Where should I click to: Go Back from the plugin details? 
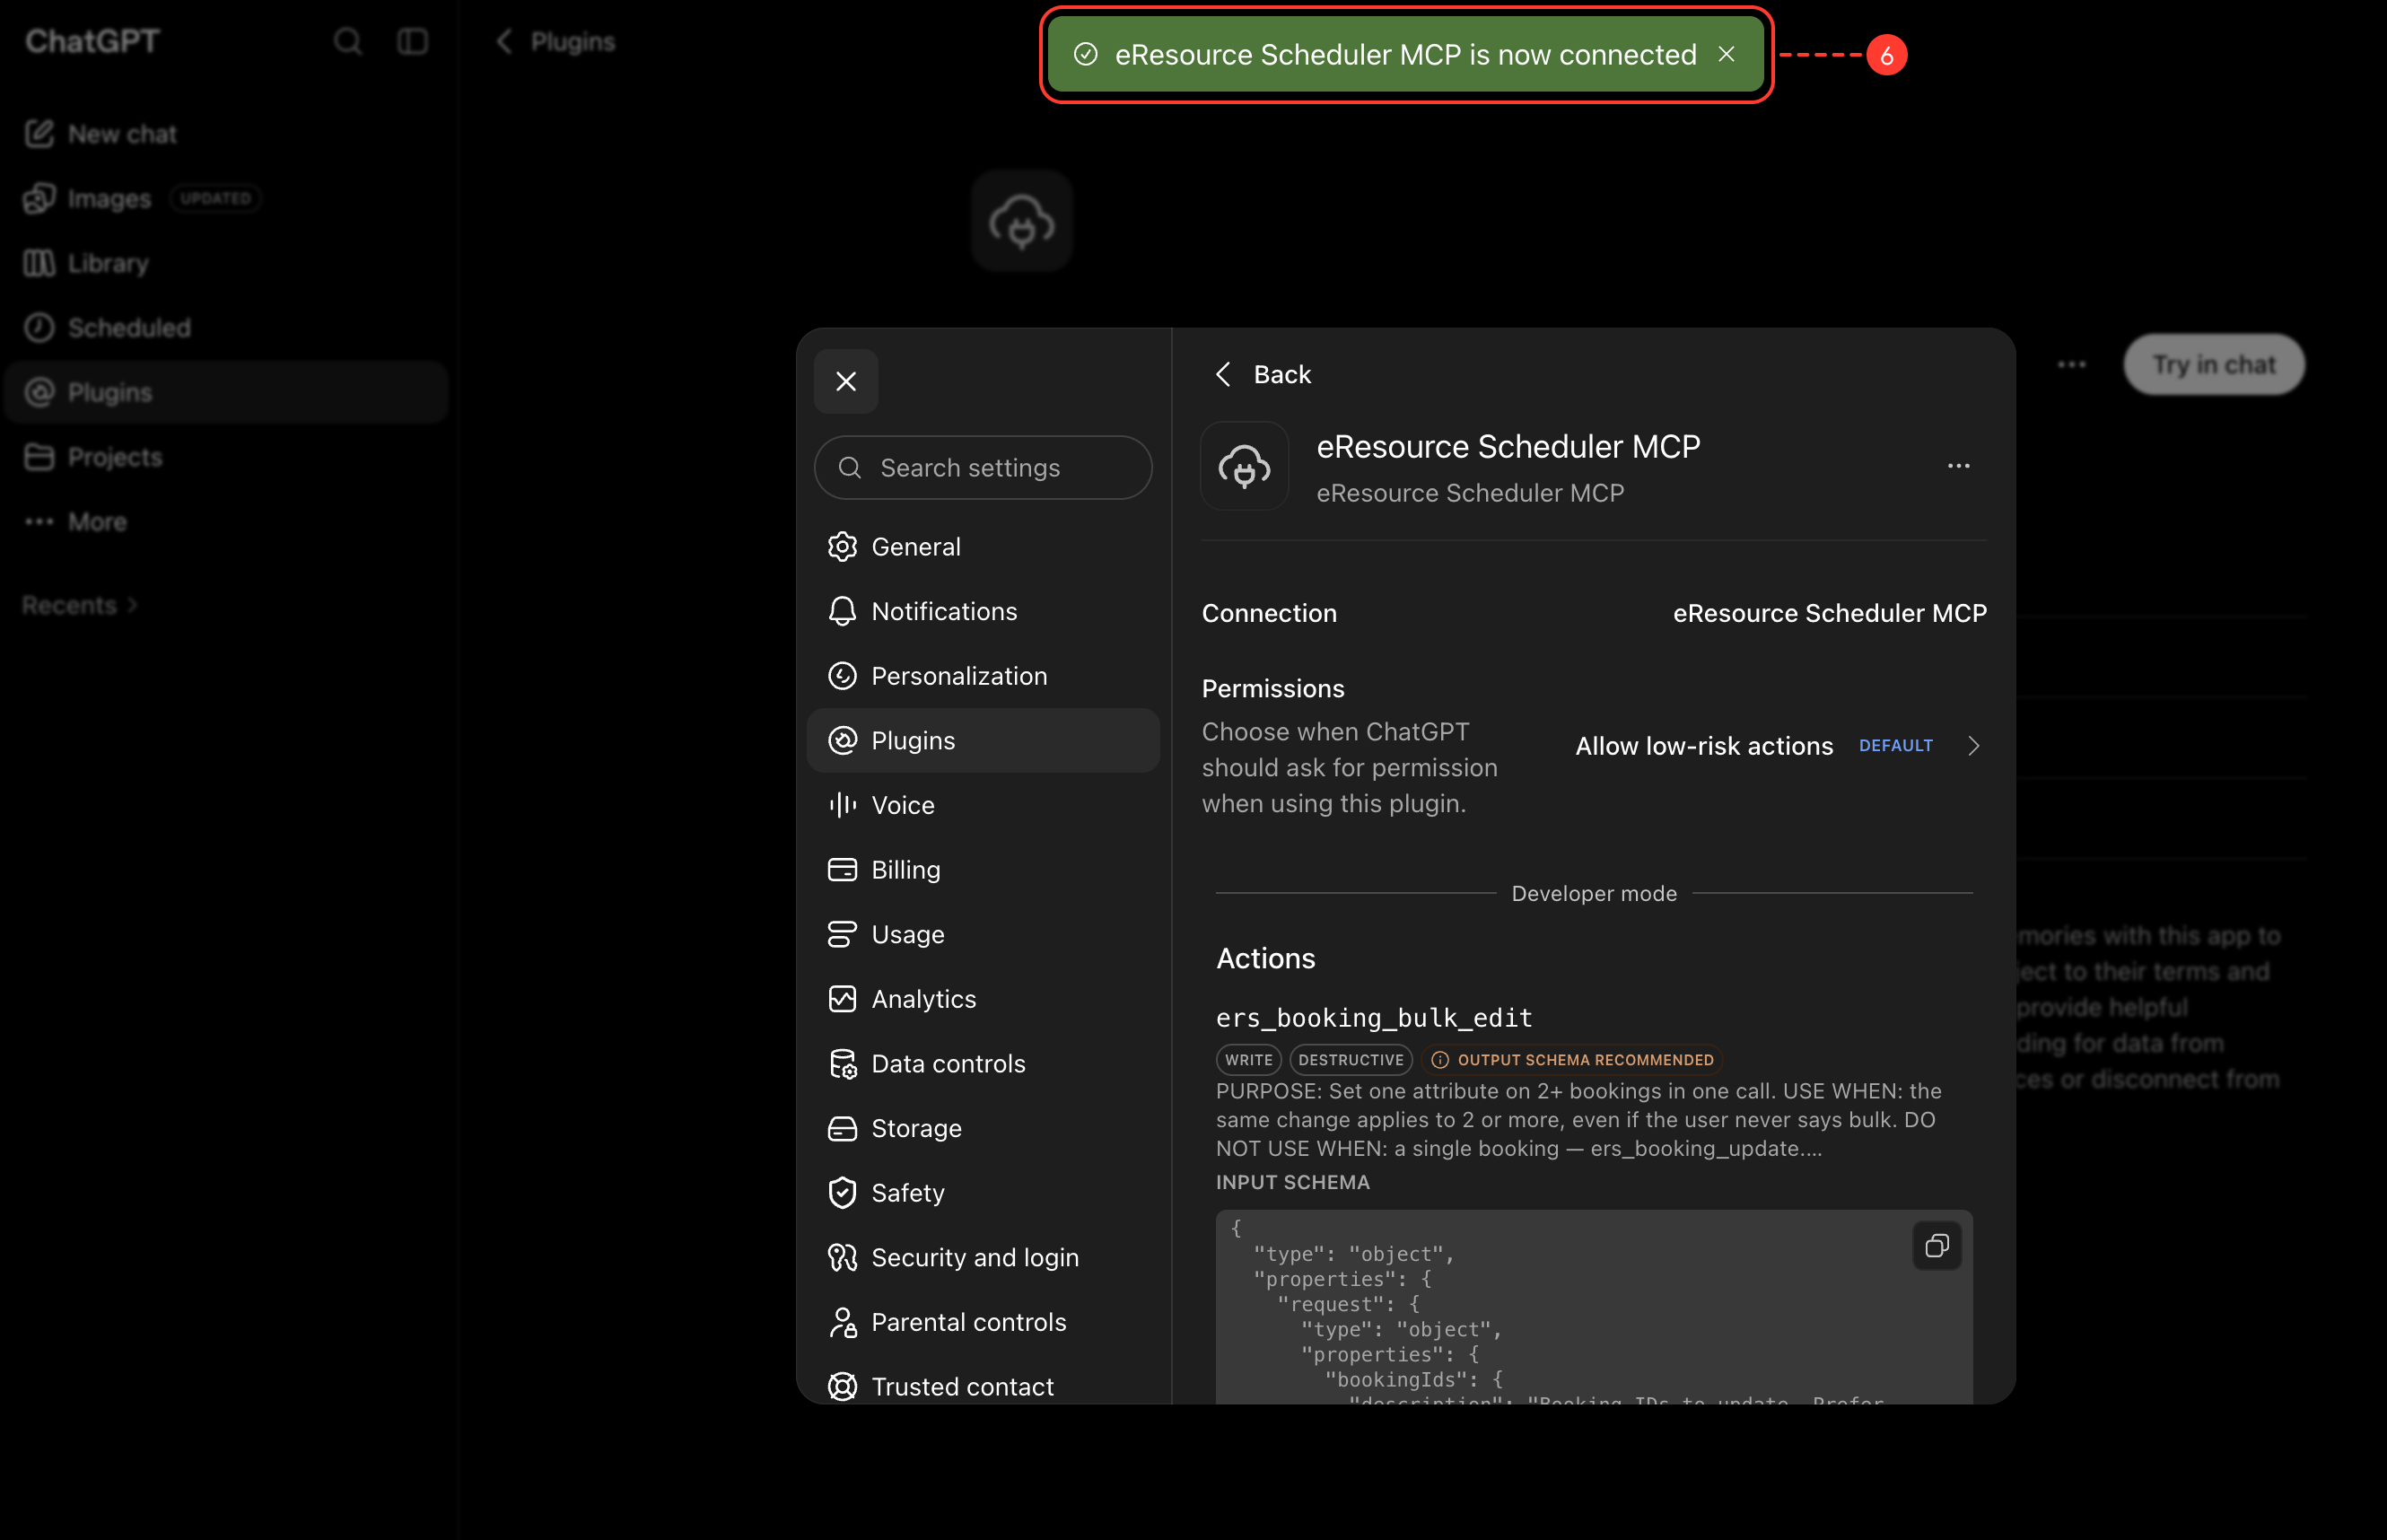pyautogui.click(x=1262, y=374)
